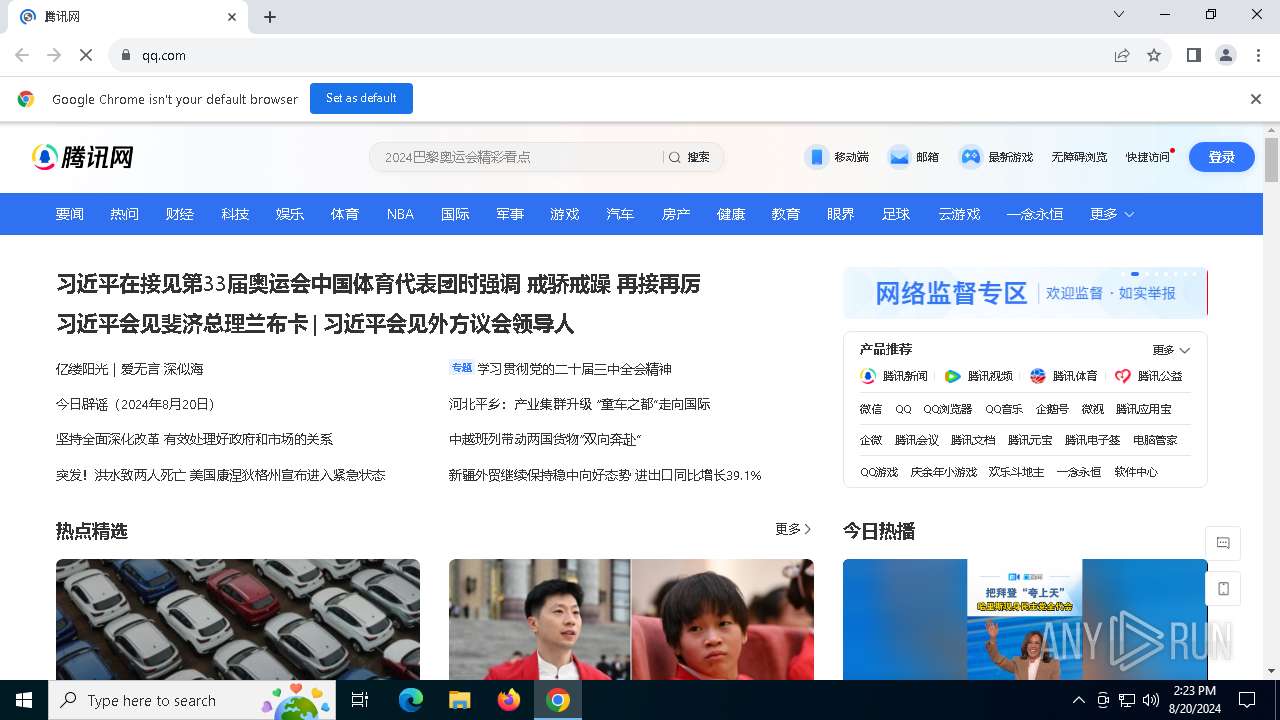This screenshot has height=720, width=1280.
Task: Click the mobile phone icon on right sidebar
Action: (1223, 589)
